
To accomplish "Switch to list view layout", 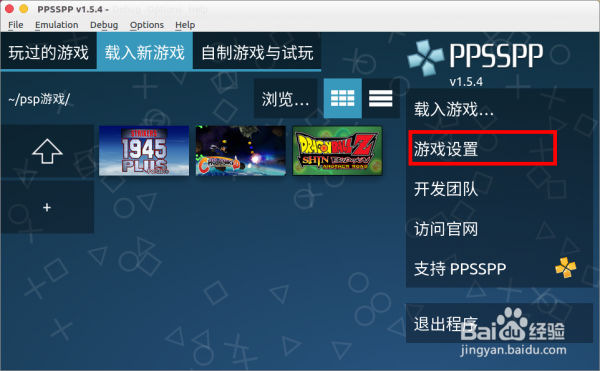I will pyautogui.click(x=380, y=98).
